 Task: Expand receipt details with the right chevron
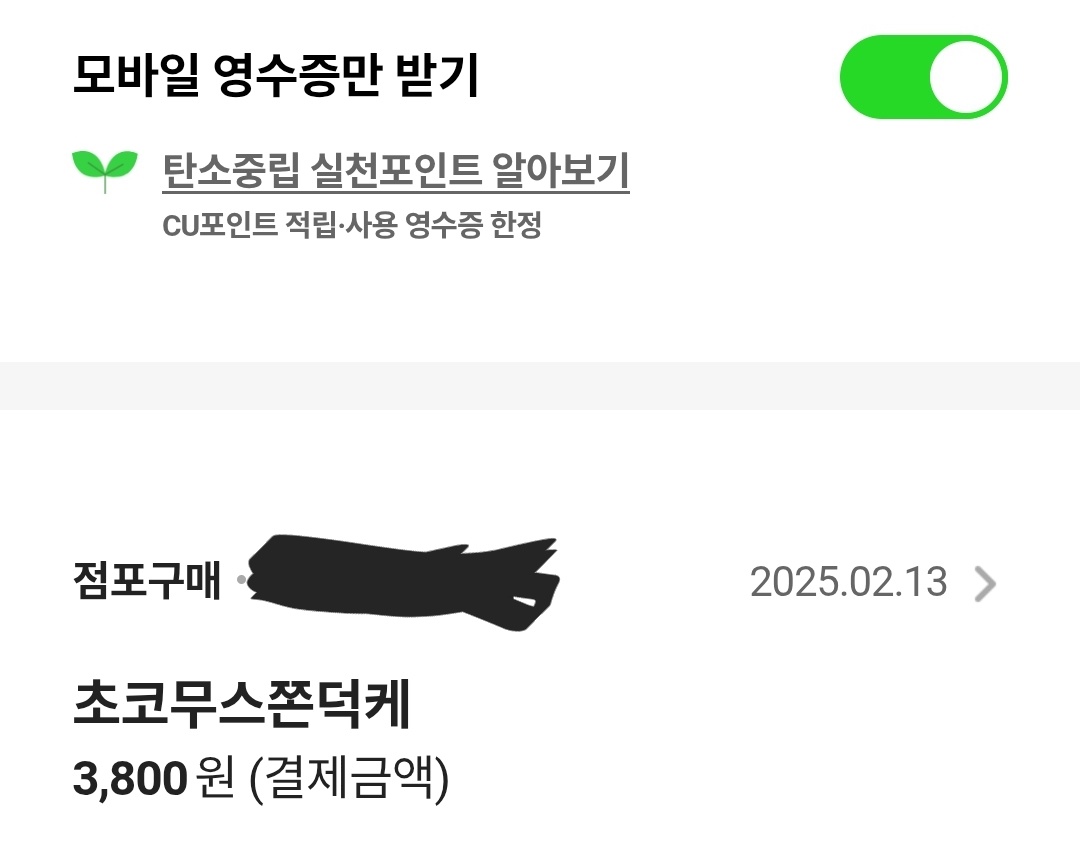point(985,583)
